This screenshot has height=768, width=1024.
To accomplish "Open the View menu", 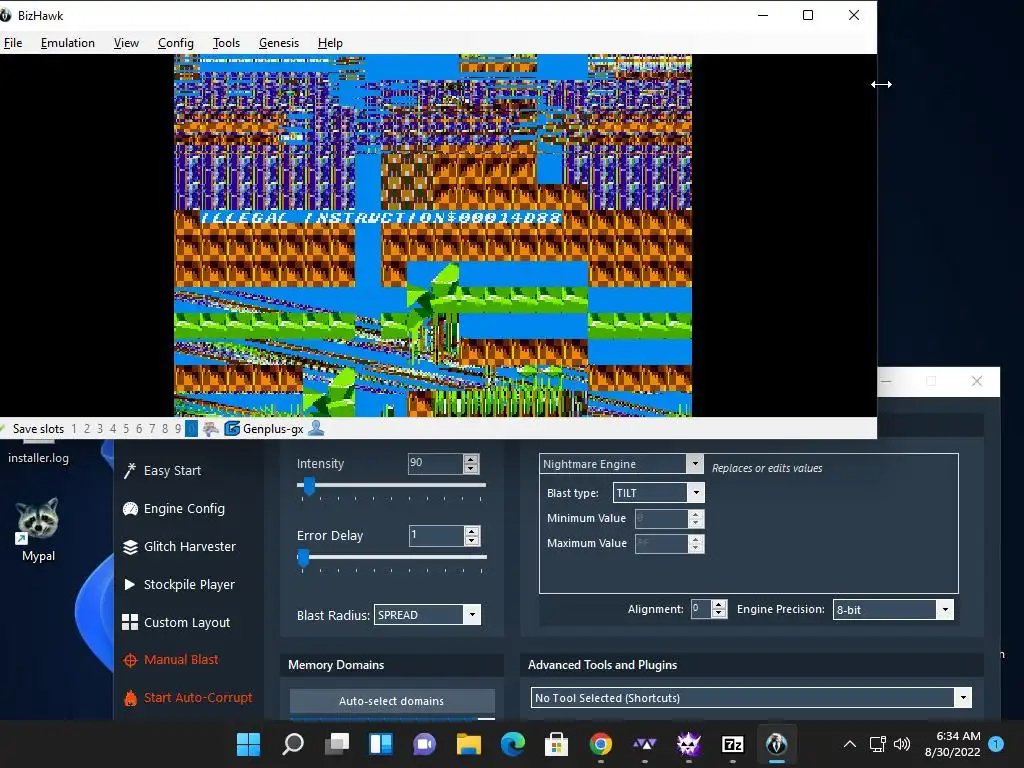I will (x=126, y=43).
